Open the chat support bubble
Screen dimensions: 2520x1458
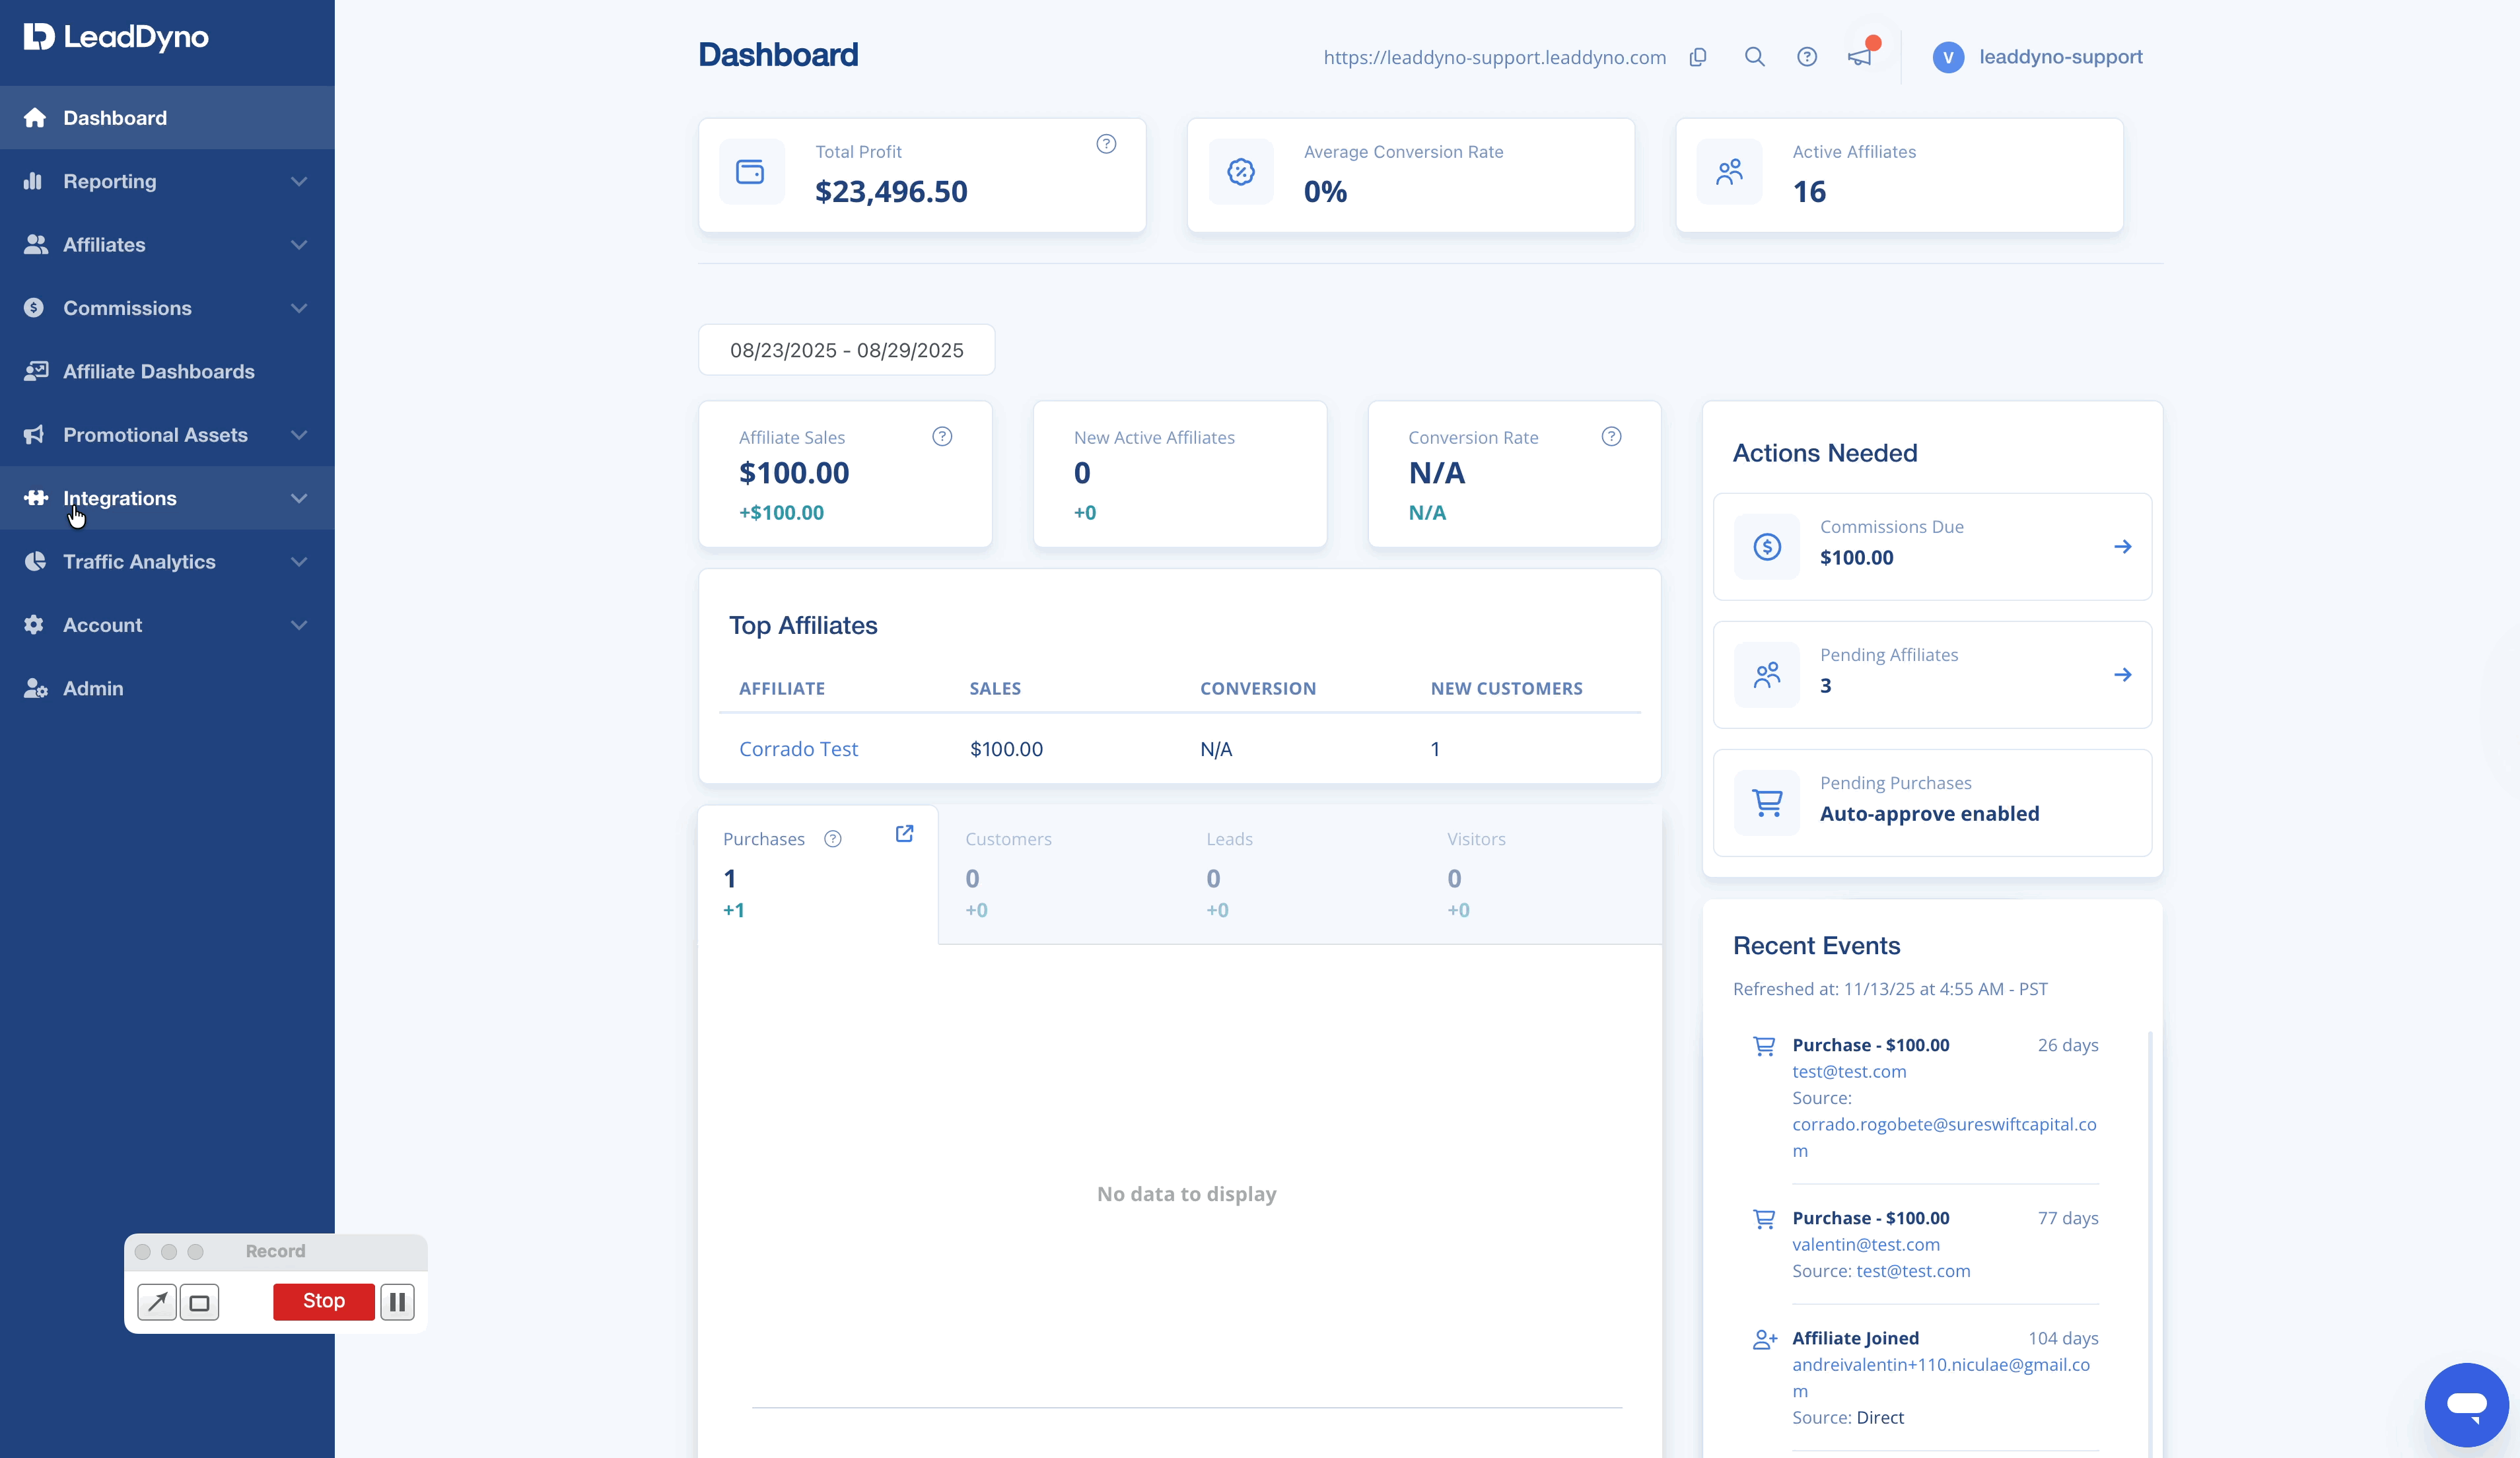(x=2467, y=1405)
